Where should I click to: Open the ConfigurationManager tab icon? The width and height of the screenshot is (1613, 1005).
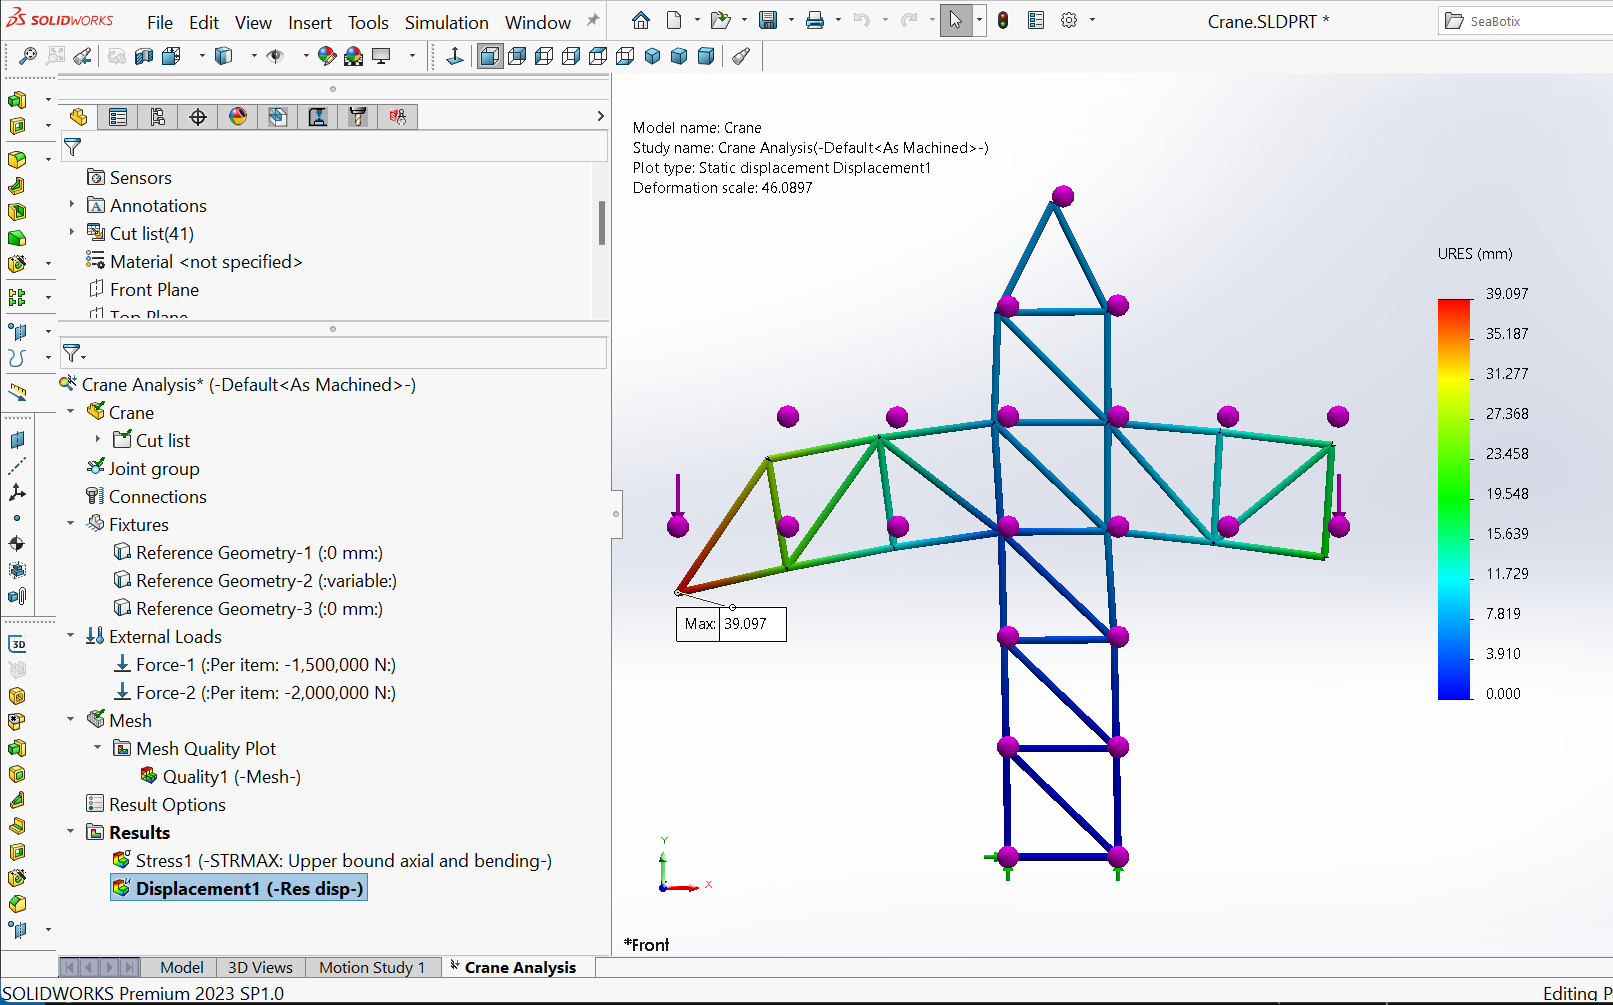(x=158, y=117)
